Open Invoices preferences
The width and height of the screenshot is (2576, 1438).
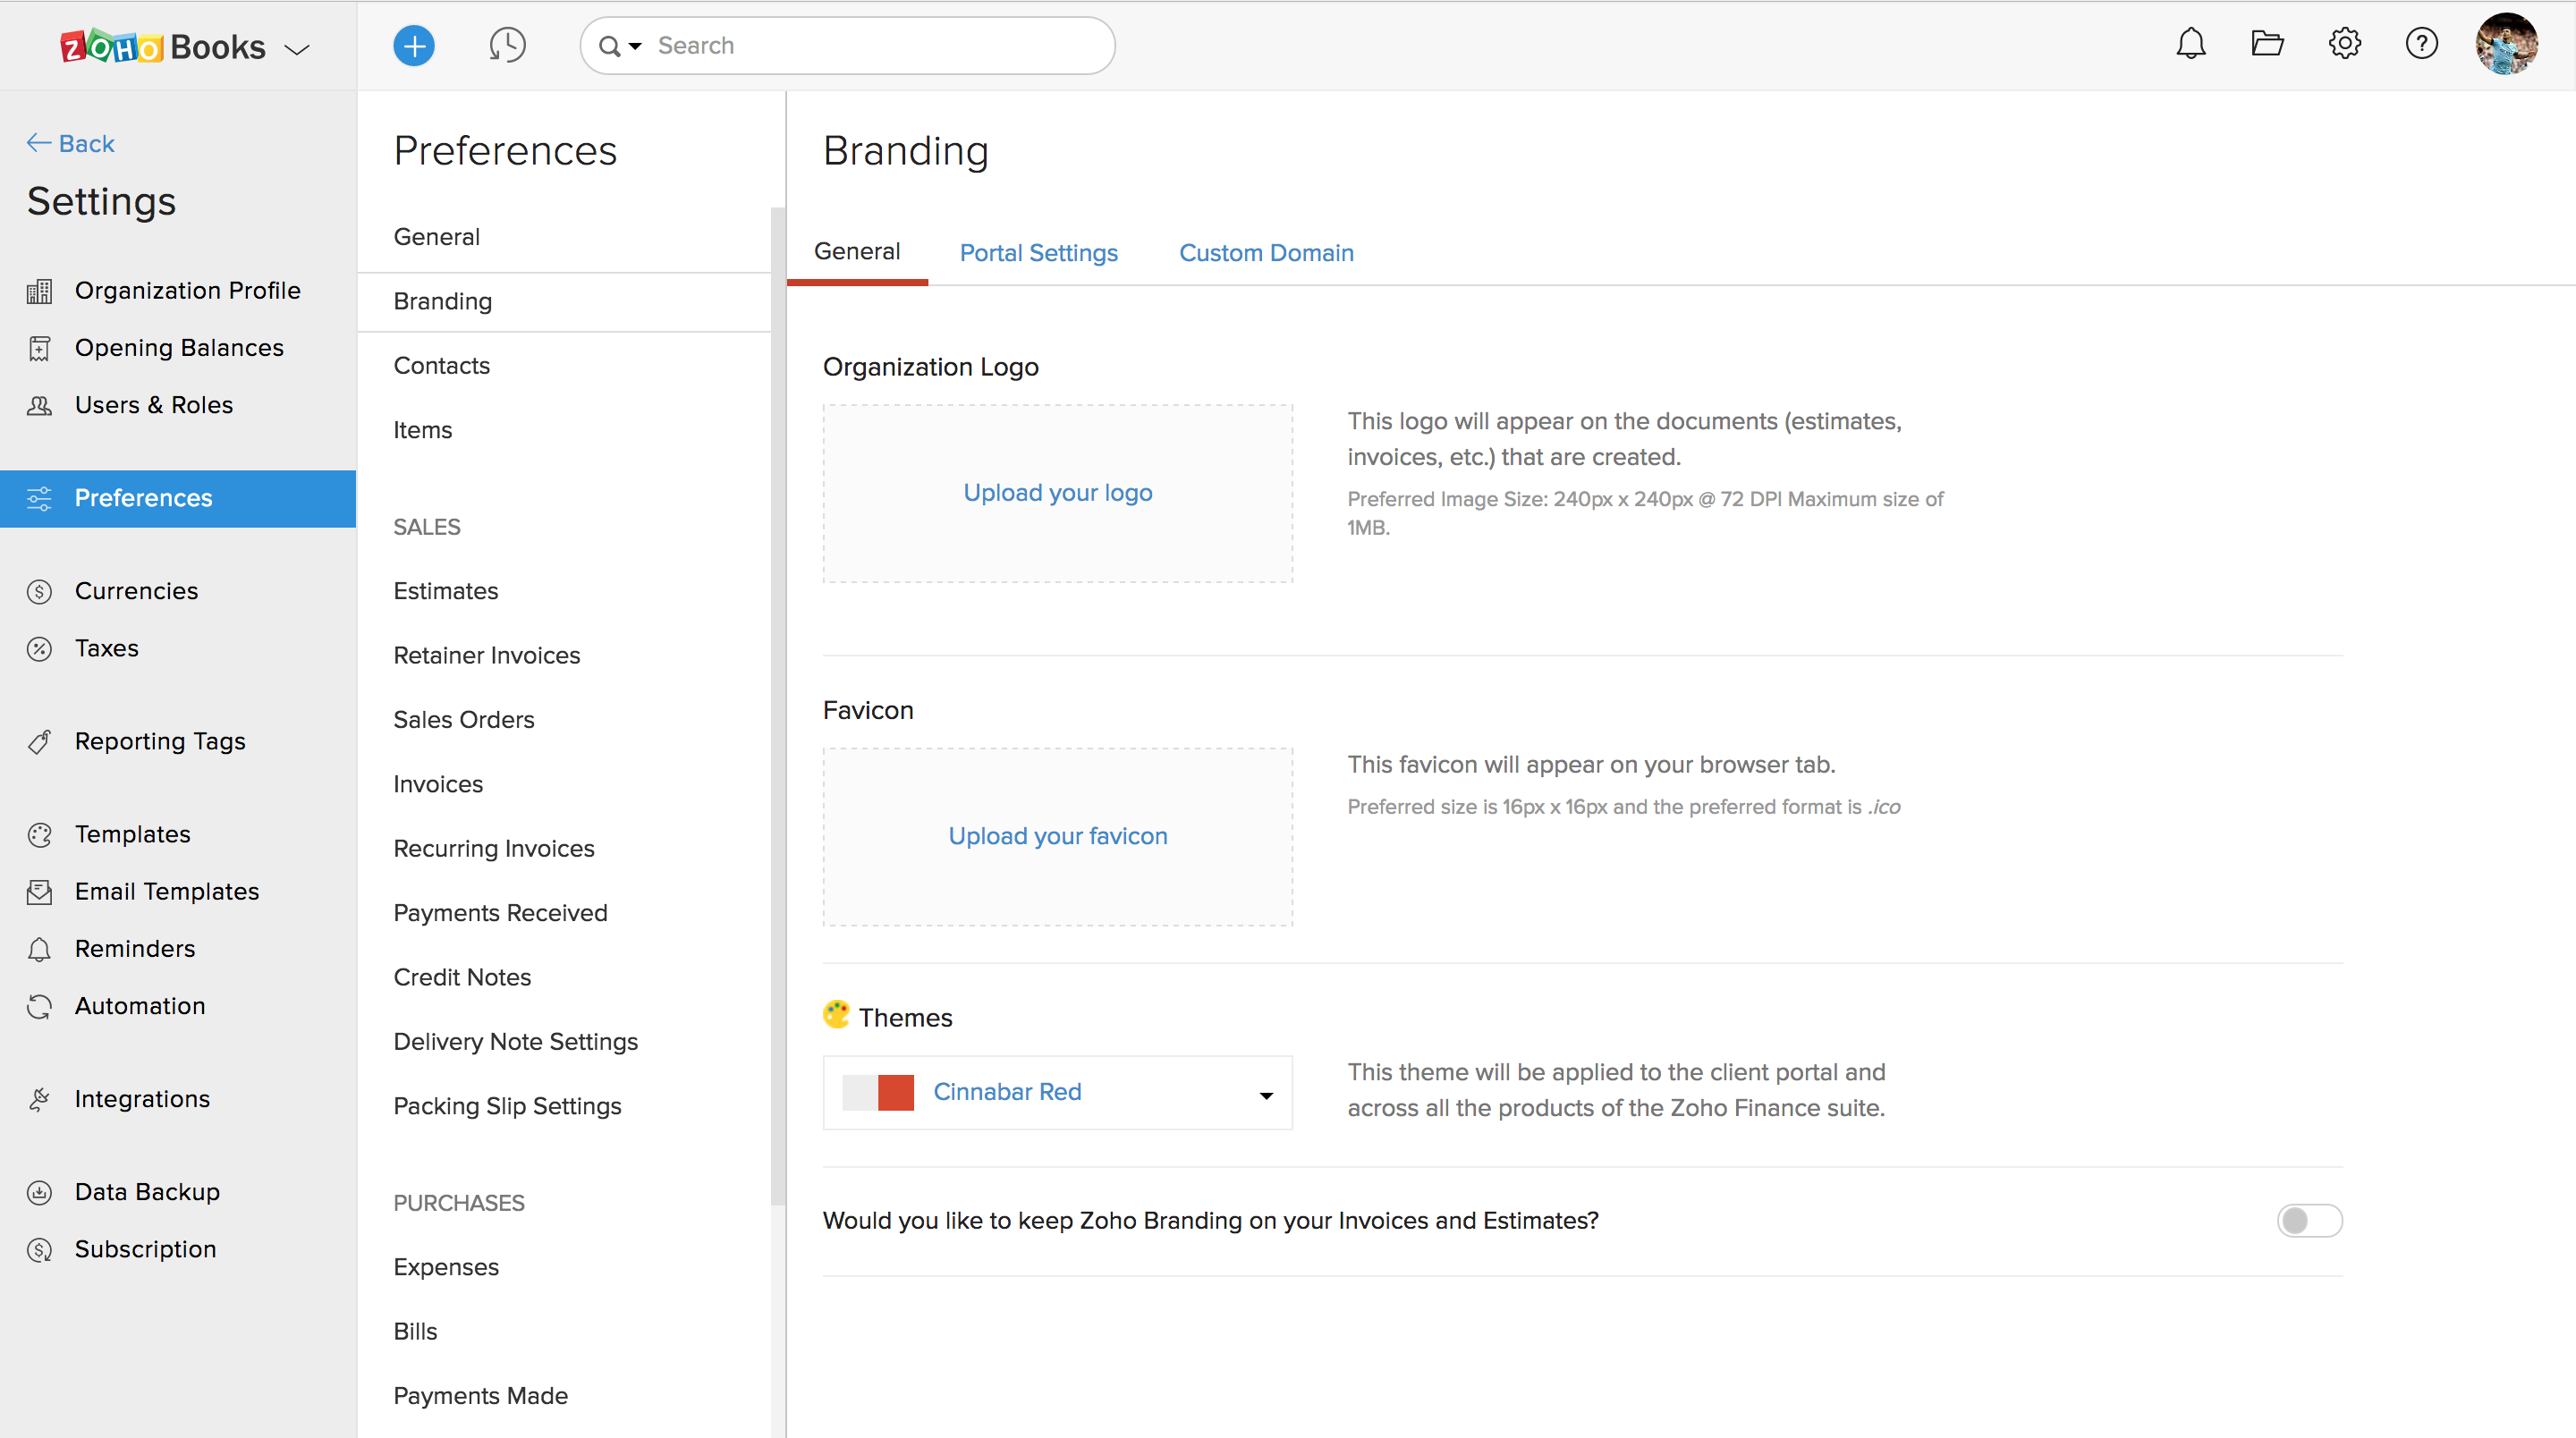[x=438, y=784]
